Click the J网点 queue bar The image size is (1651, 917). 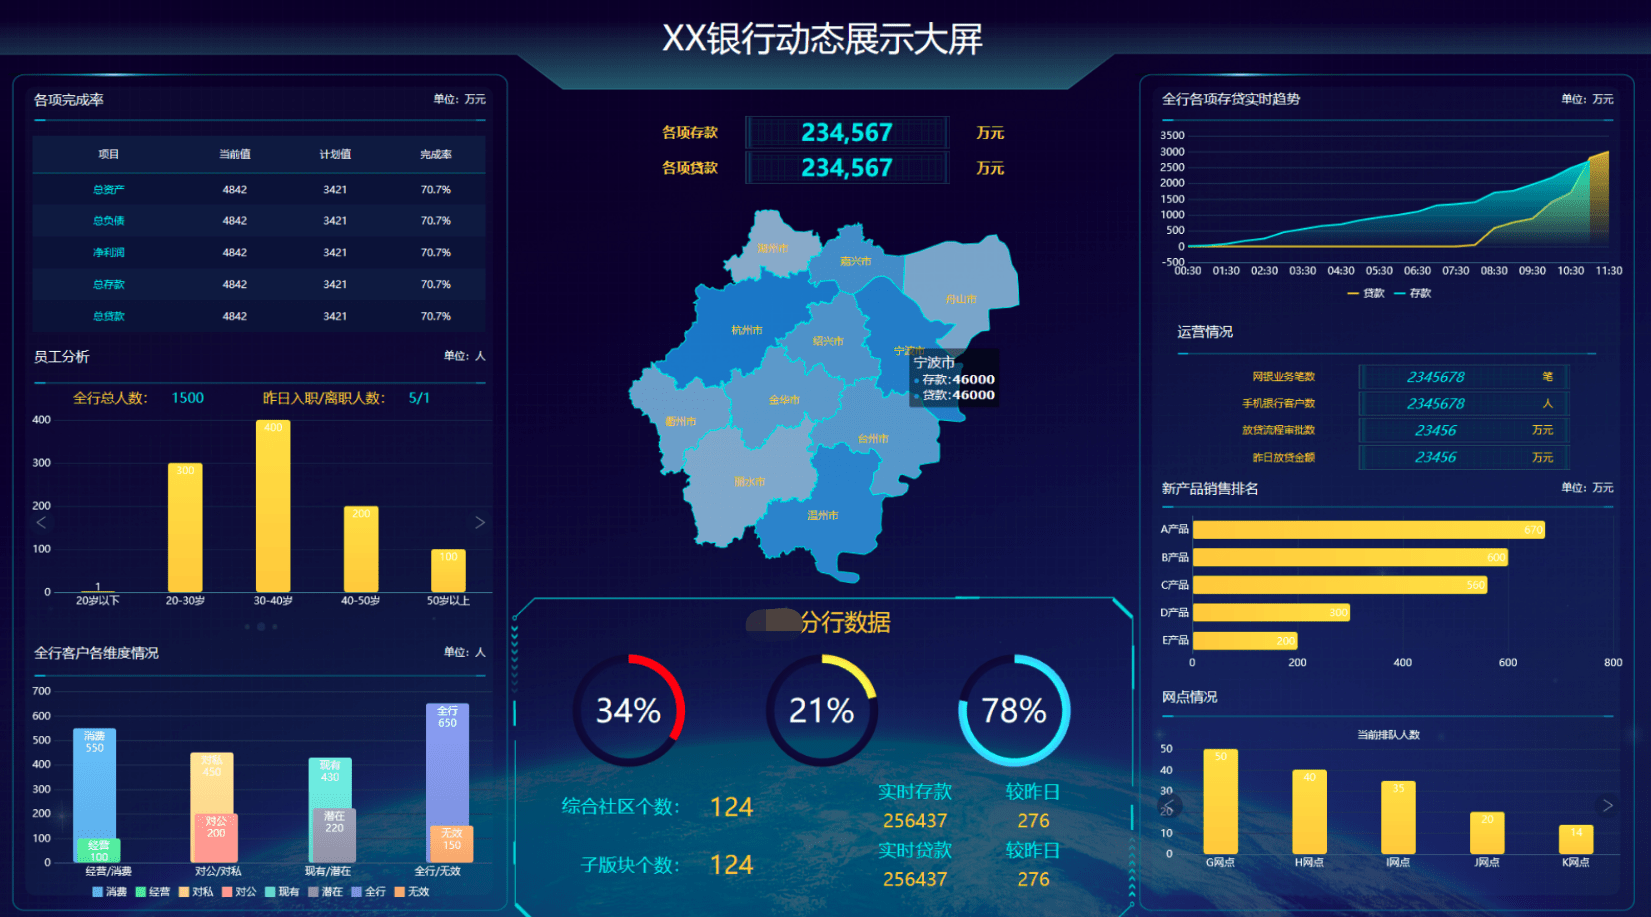(x=1487, y=833)
